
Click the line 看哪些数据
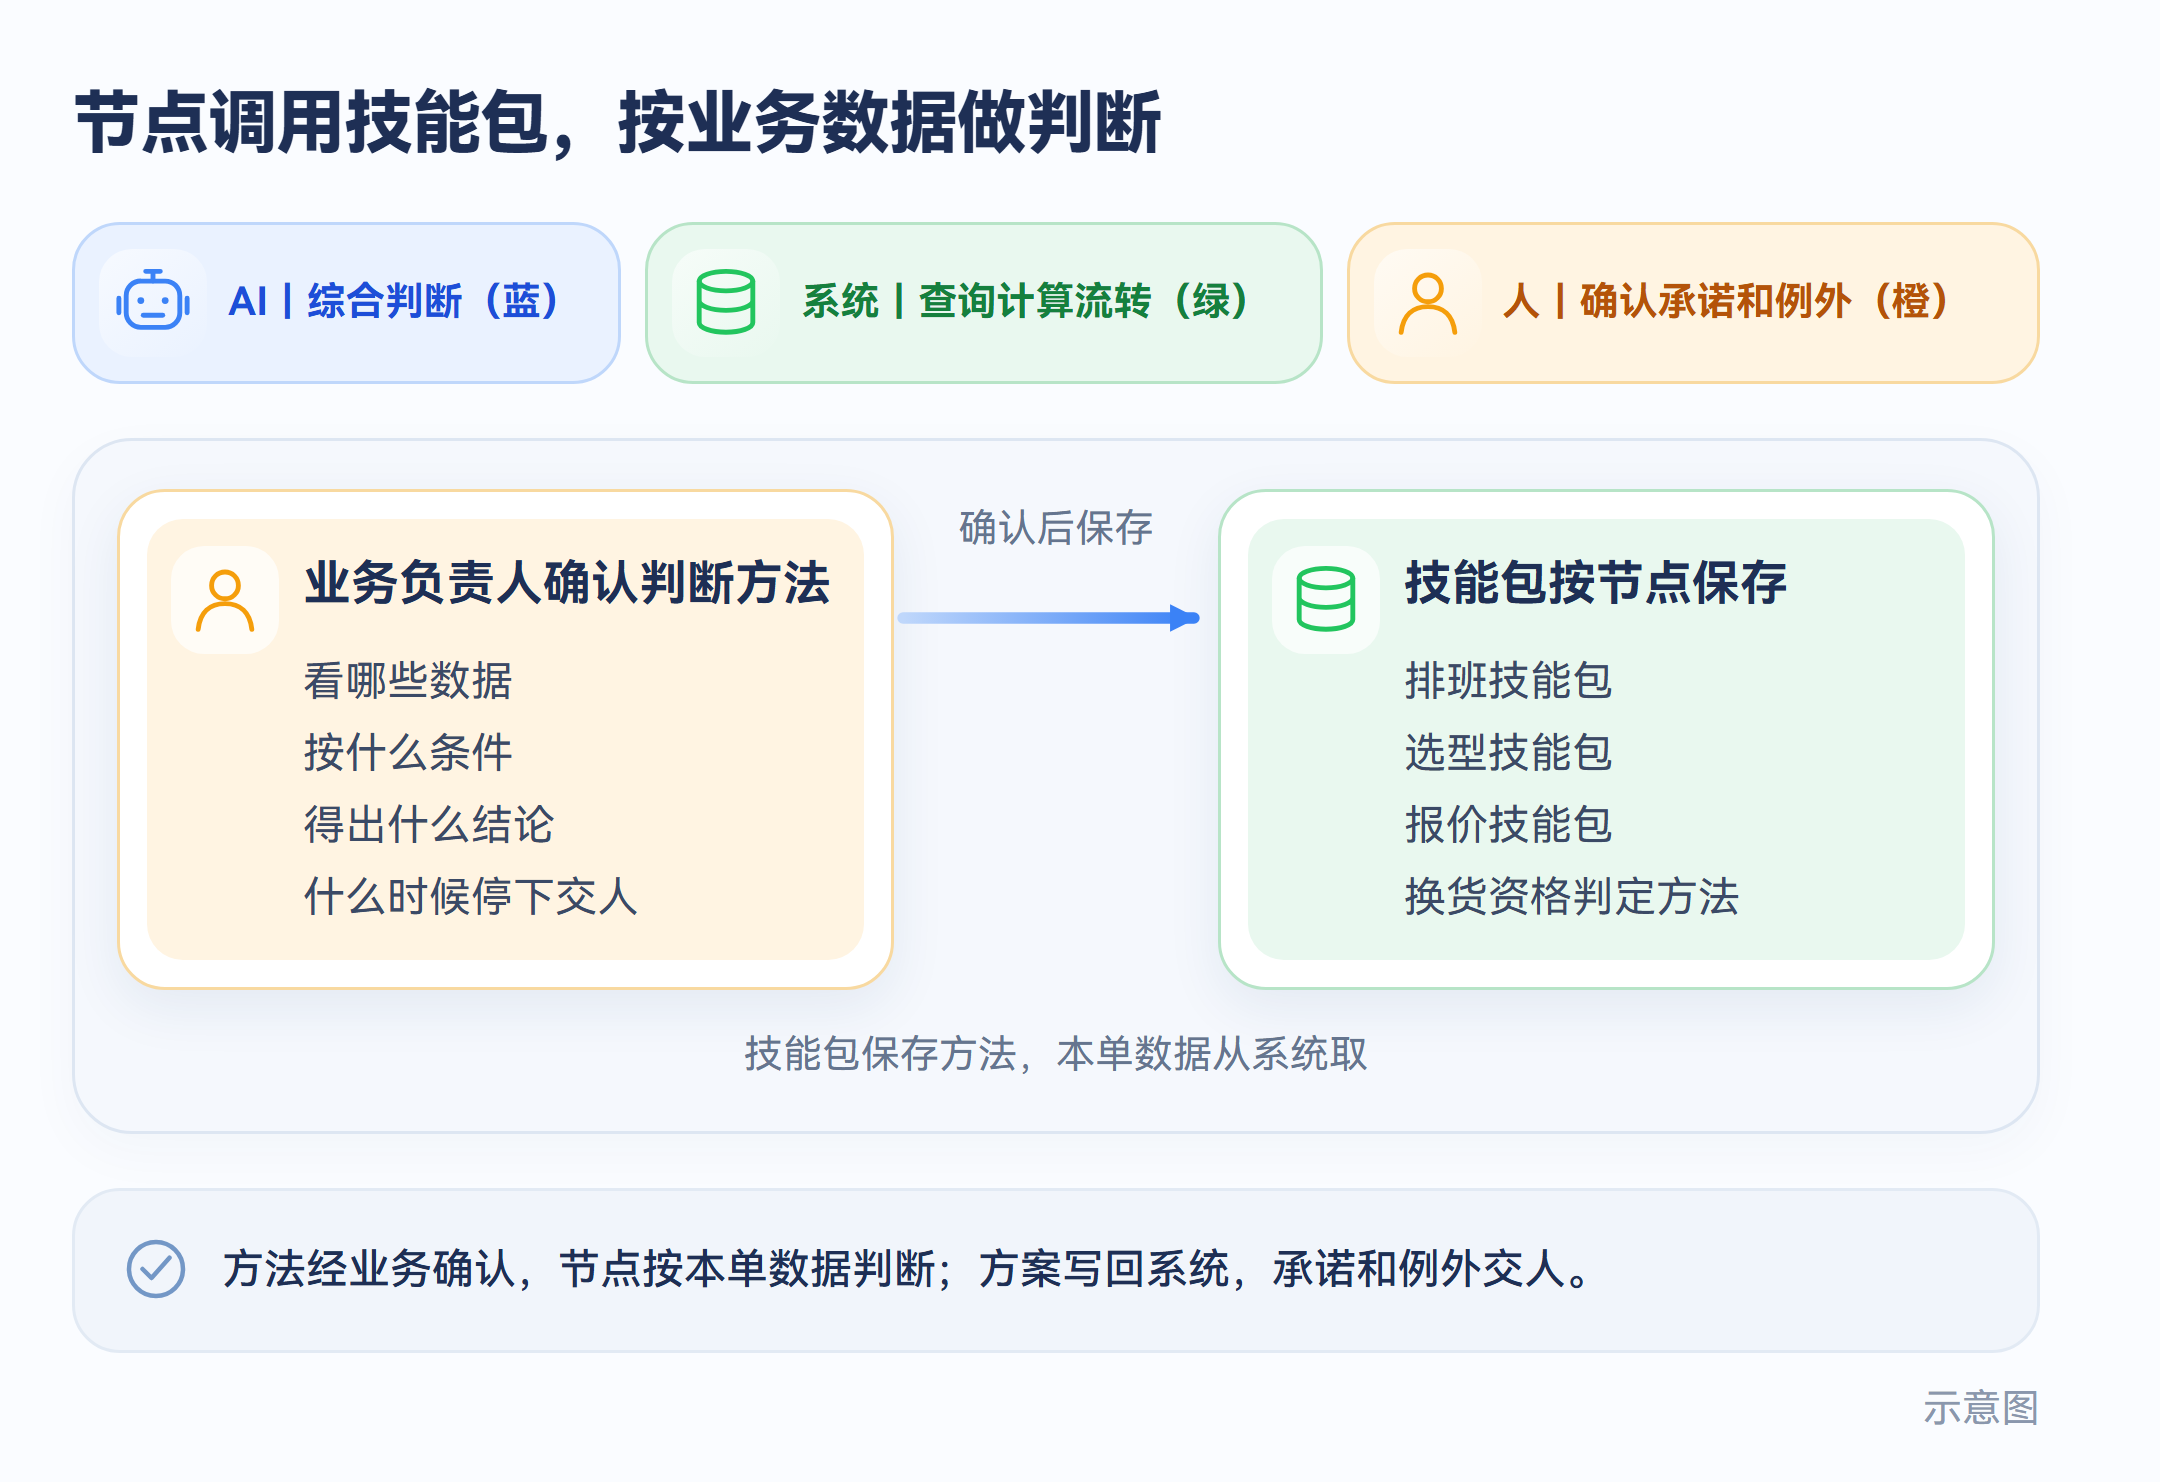tap(408, 681)
